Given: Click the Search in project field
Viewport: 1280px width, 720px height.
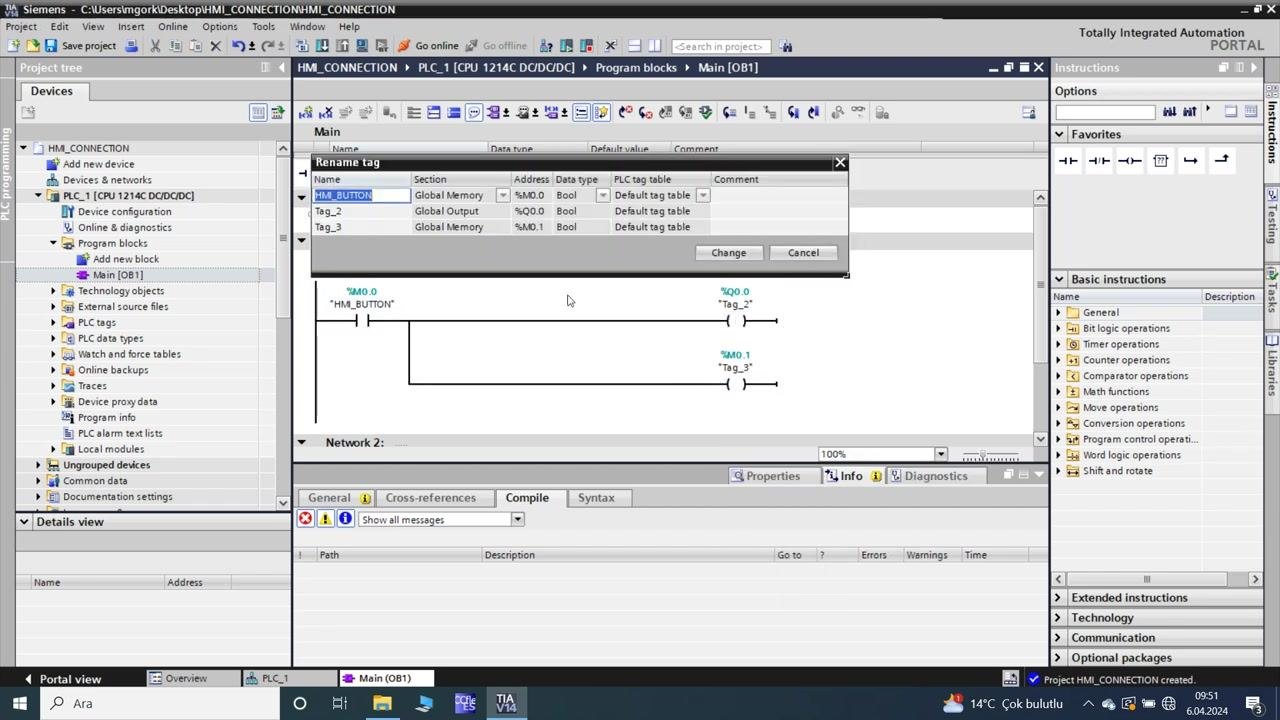Looking at the screenshot, I should tap(720, 46).
